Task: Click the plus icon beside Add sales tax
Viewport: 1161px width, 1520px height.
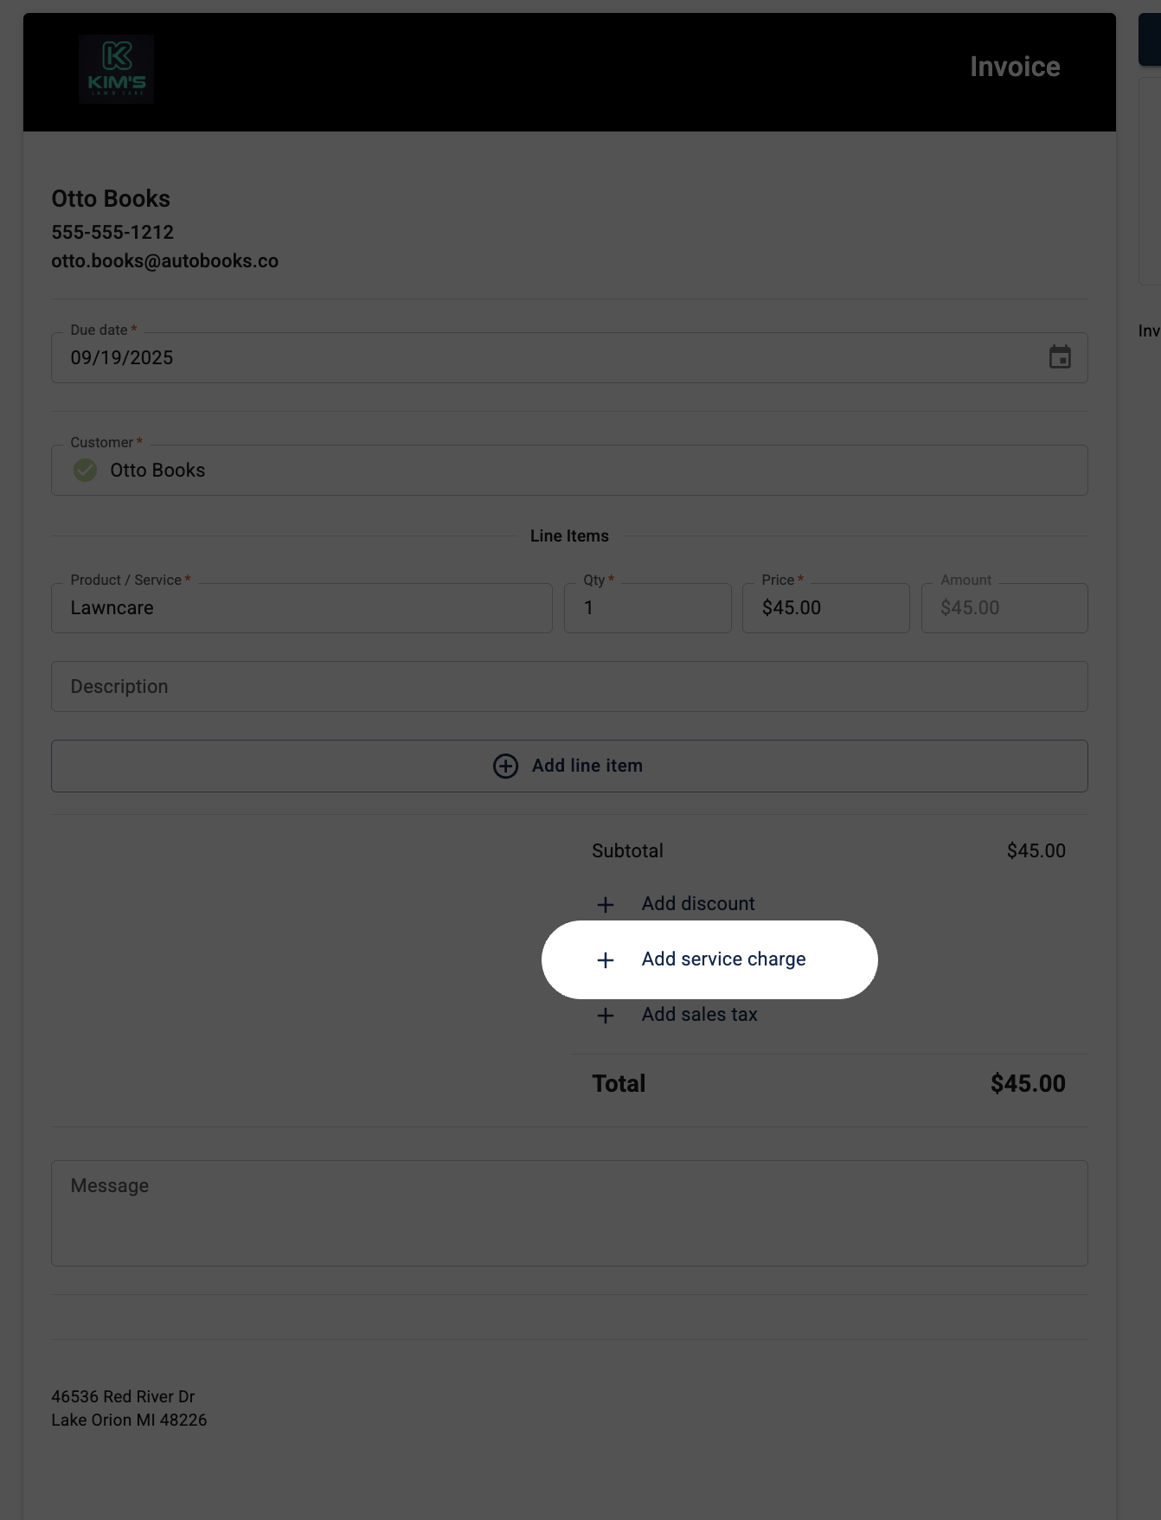Action: (x=605, y=1016)
